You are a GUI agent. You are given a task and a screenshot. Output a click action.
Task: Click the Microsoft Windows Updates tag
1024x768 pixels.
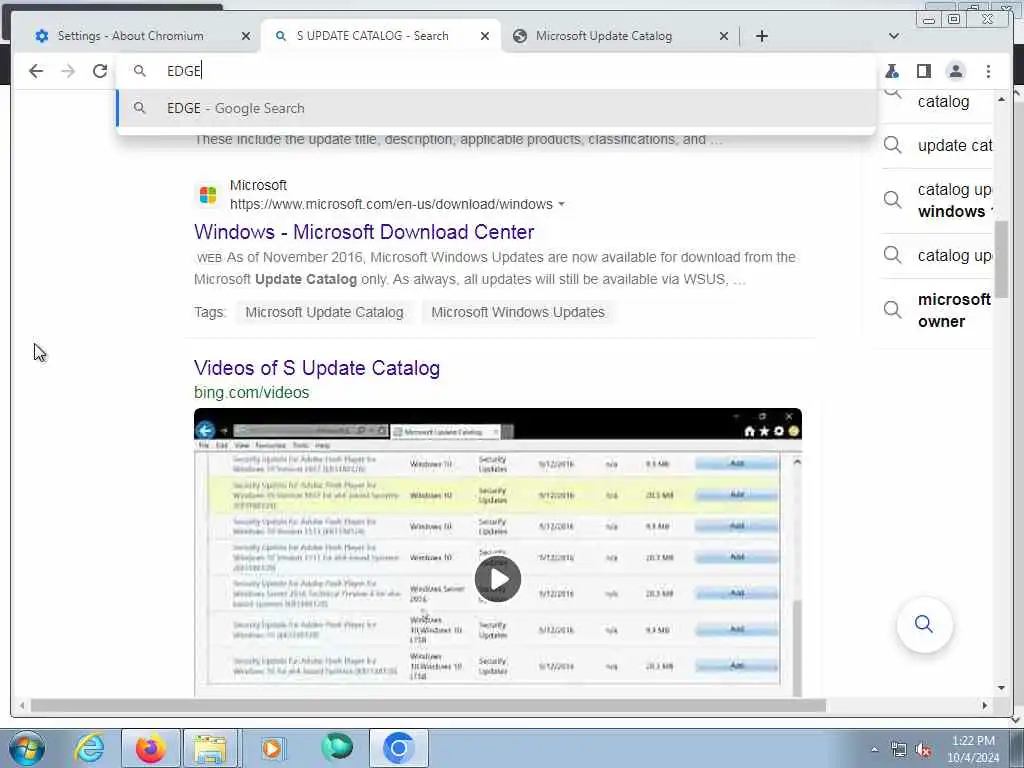518,312
